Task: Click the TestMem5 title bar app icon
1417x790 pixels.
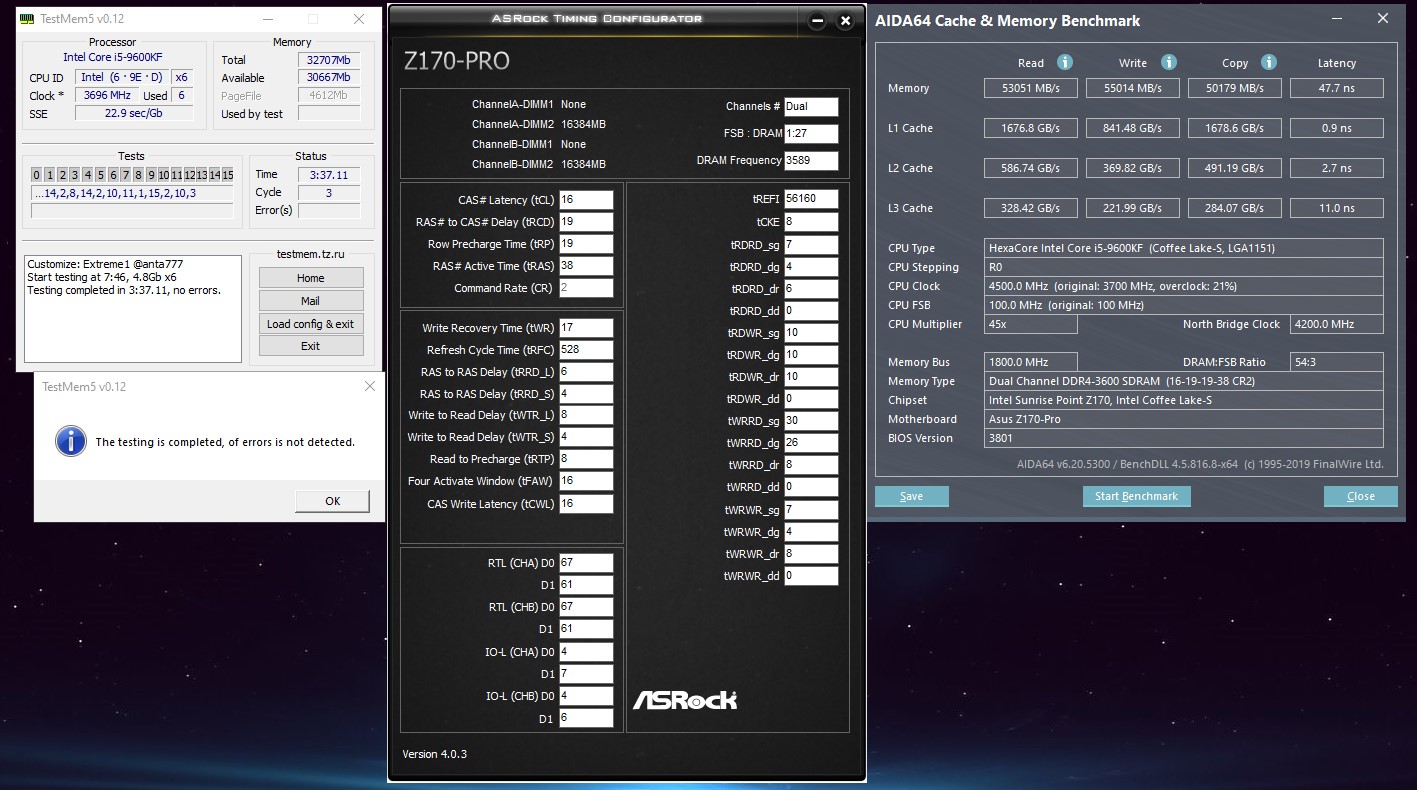Action: point(28,19)
